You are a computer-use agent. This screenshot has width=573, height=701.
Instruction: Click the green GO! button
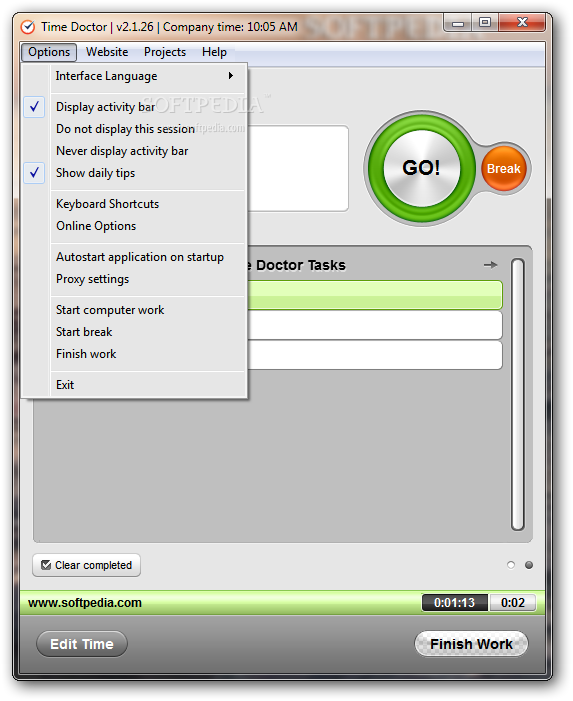pyautogui.click(x=421, y=168)
